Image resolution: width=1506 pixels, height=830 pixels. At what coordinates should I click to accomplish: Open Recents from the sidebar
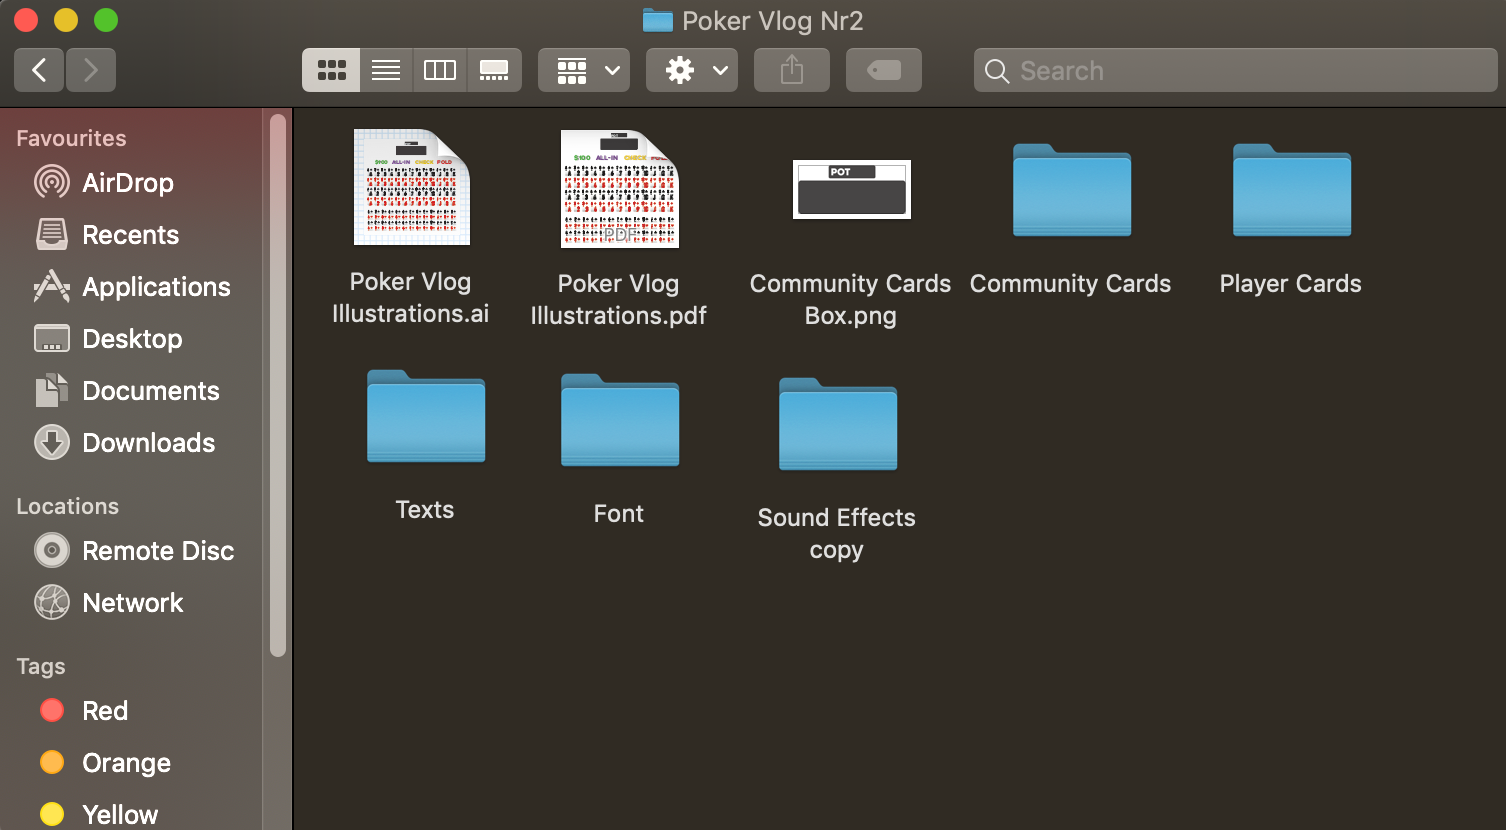[130, 235]
